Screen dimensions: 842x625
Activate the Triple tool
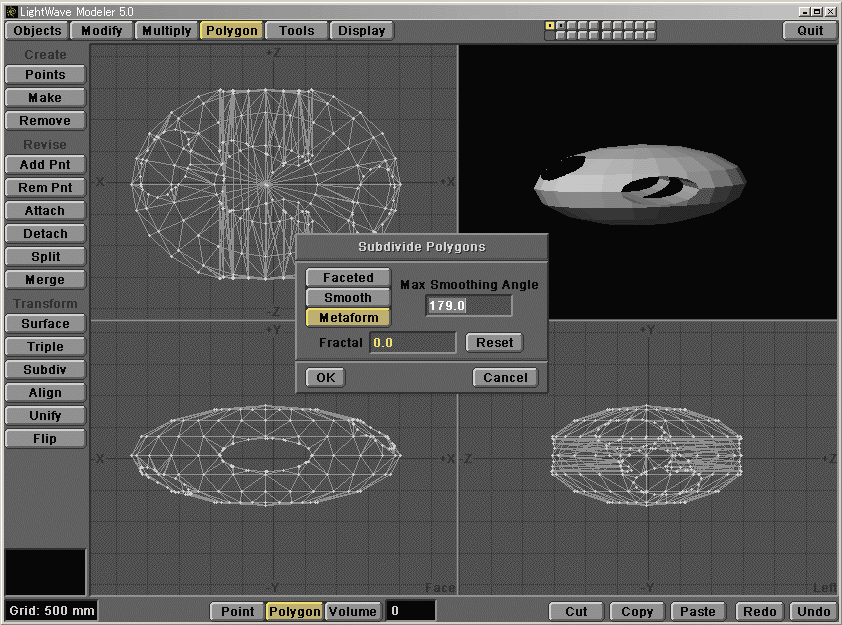pyautogui.click(x=45, y=346)
